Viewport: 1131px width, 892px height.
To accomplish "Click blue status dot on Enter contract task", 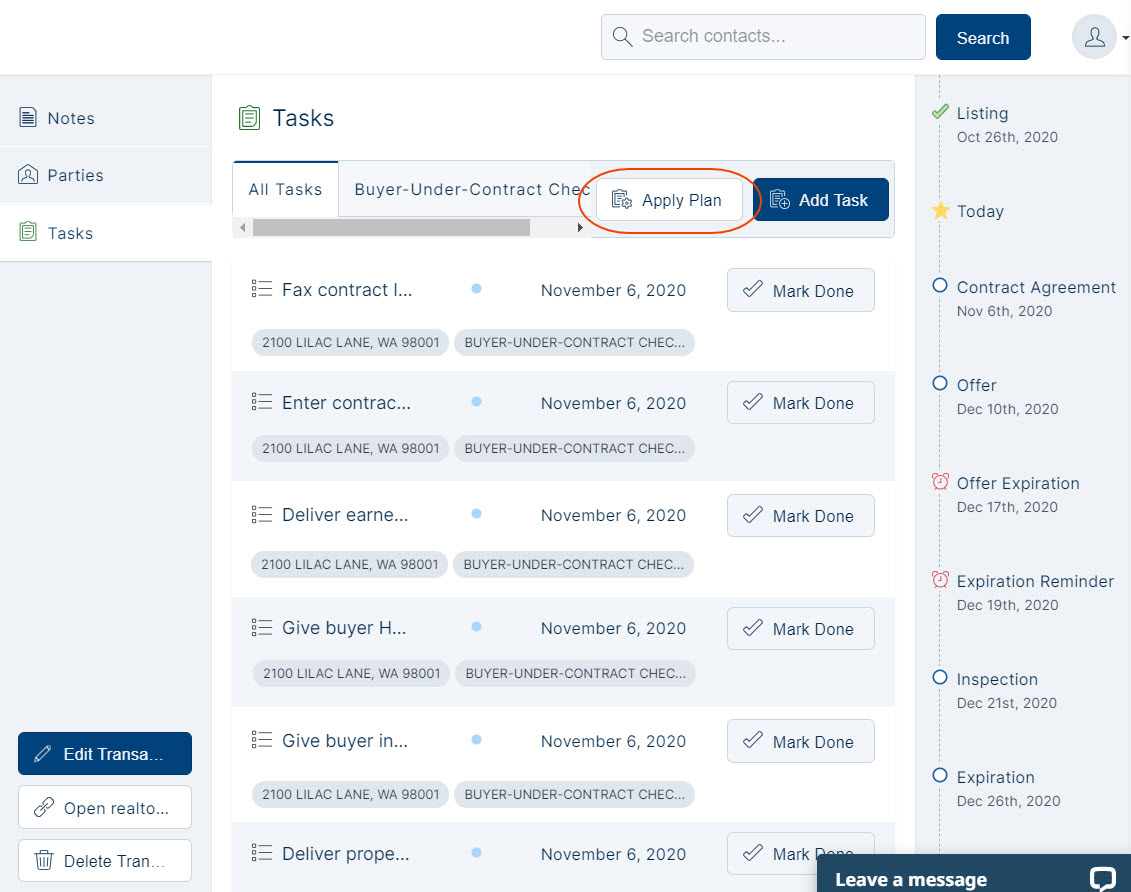I will (476, 402).
